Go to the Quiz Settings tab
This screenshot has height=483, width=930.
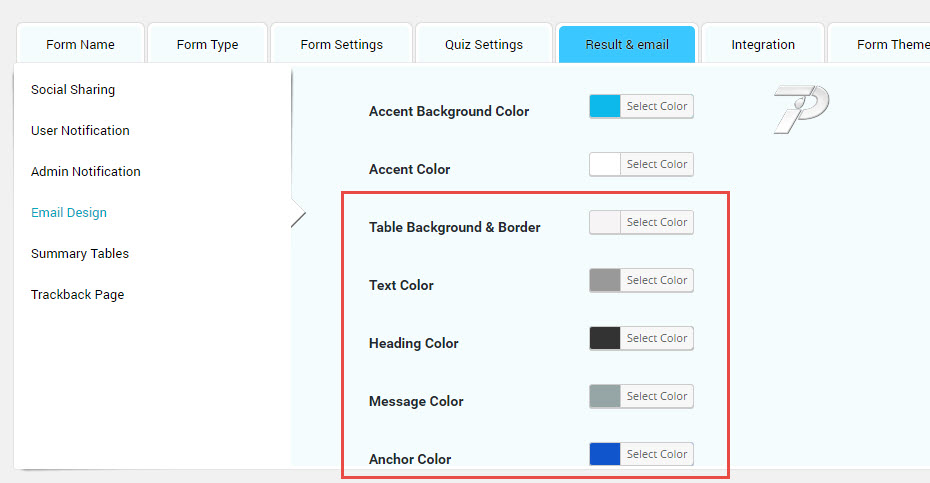tap(484, 44)
